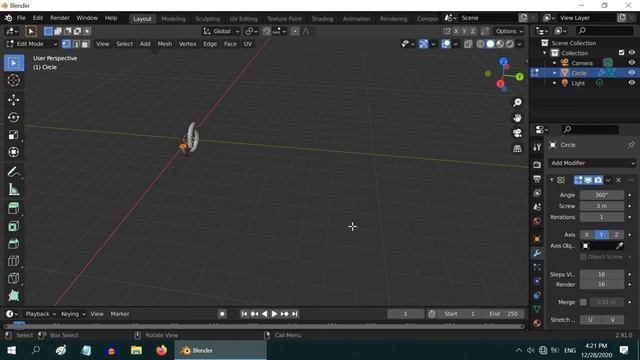The width and height of the screenshot is (640, 360).
Task: Remove the Screw modifier
Action: 618,180
